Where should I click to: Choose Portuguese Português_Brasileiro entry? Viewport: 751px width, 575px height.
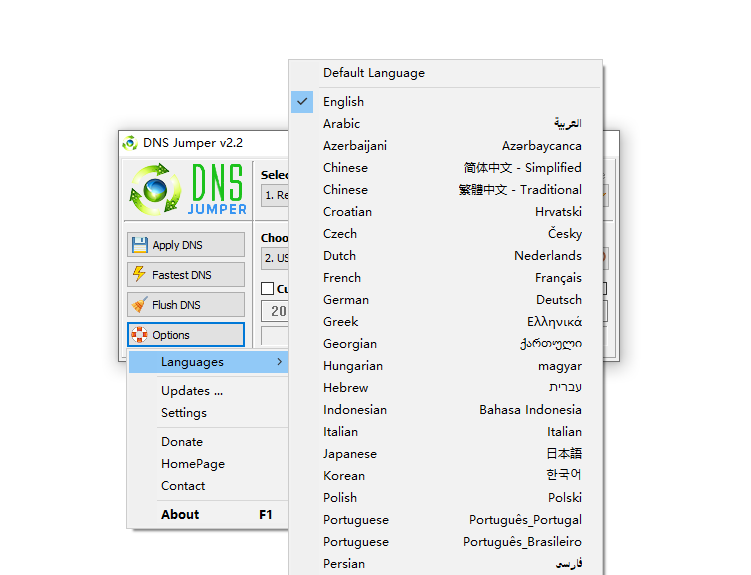[445, 542]
